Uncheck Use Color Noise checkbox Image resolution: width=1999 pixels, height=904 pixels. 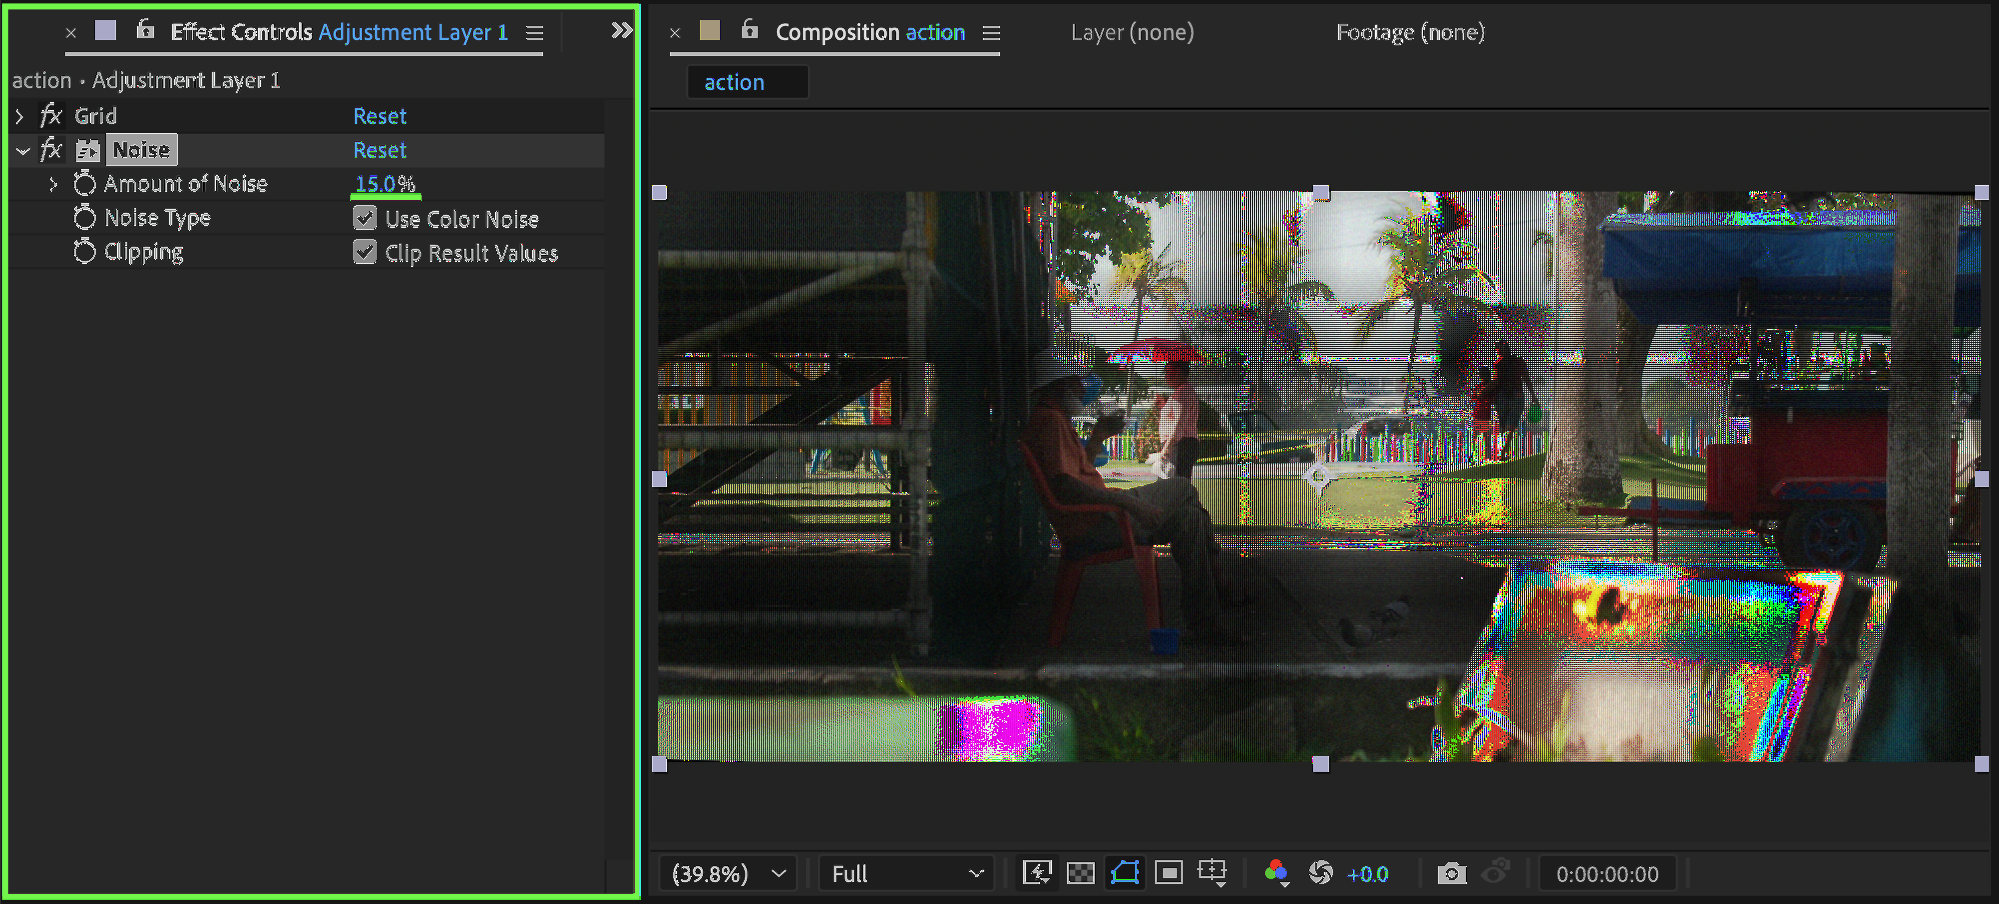(x=365, y=218)
